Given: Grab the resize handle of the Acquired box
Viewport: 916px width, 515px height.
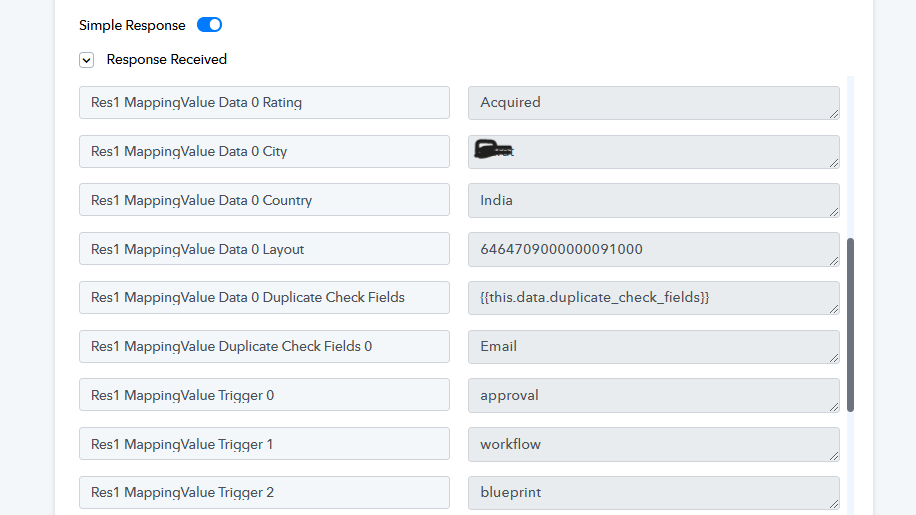Looking at the screenshot, I should [x=834, y=114].
